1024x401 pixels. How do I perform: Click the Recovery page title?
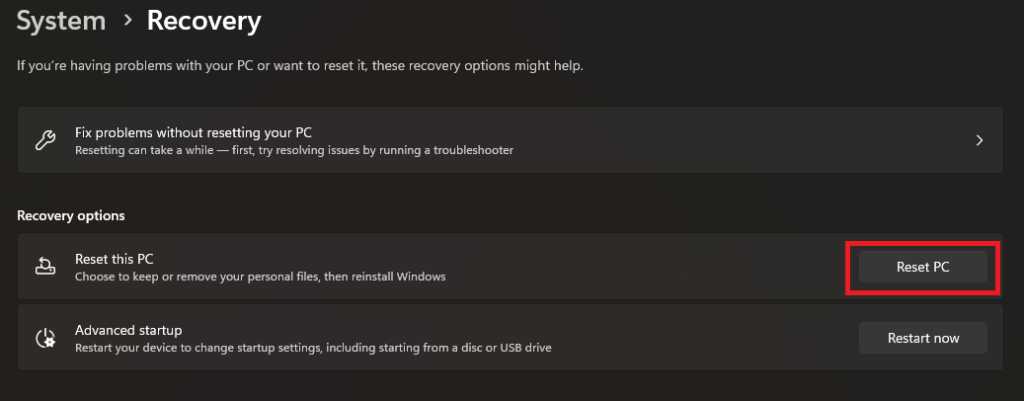pyautogui.click(x=204, y=20)
